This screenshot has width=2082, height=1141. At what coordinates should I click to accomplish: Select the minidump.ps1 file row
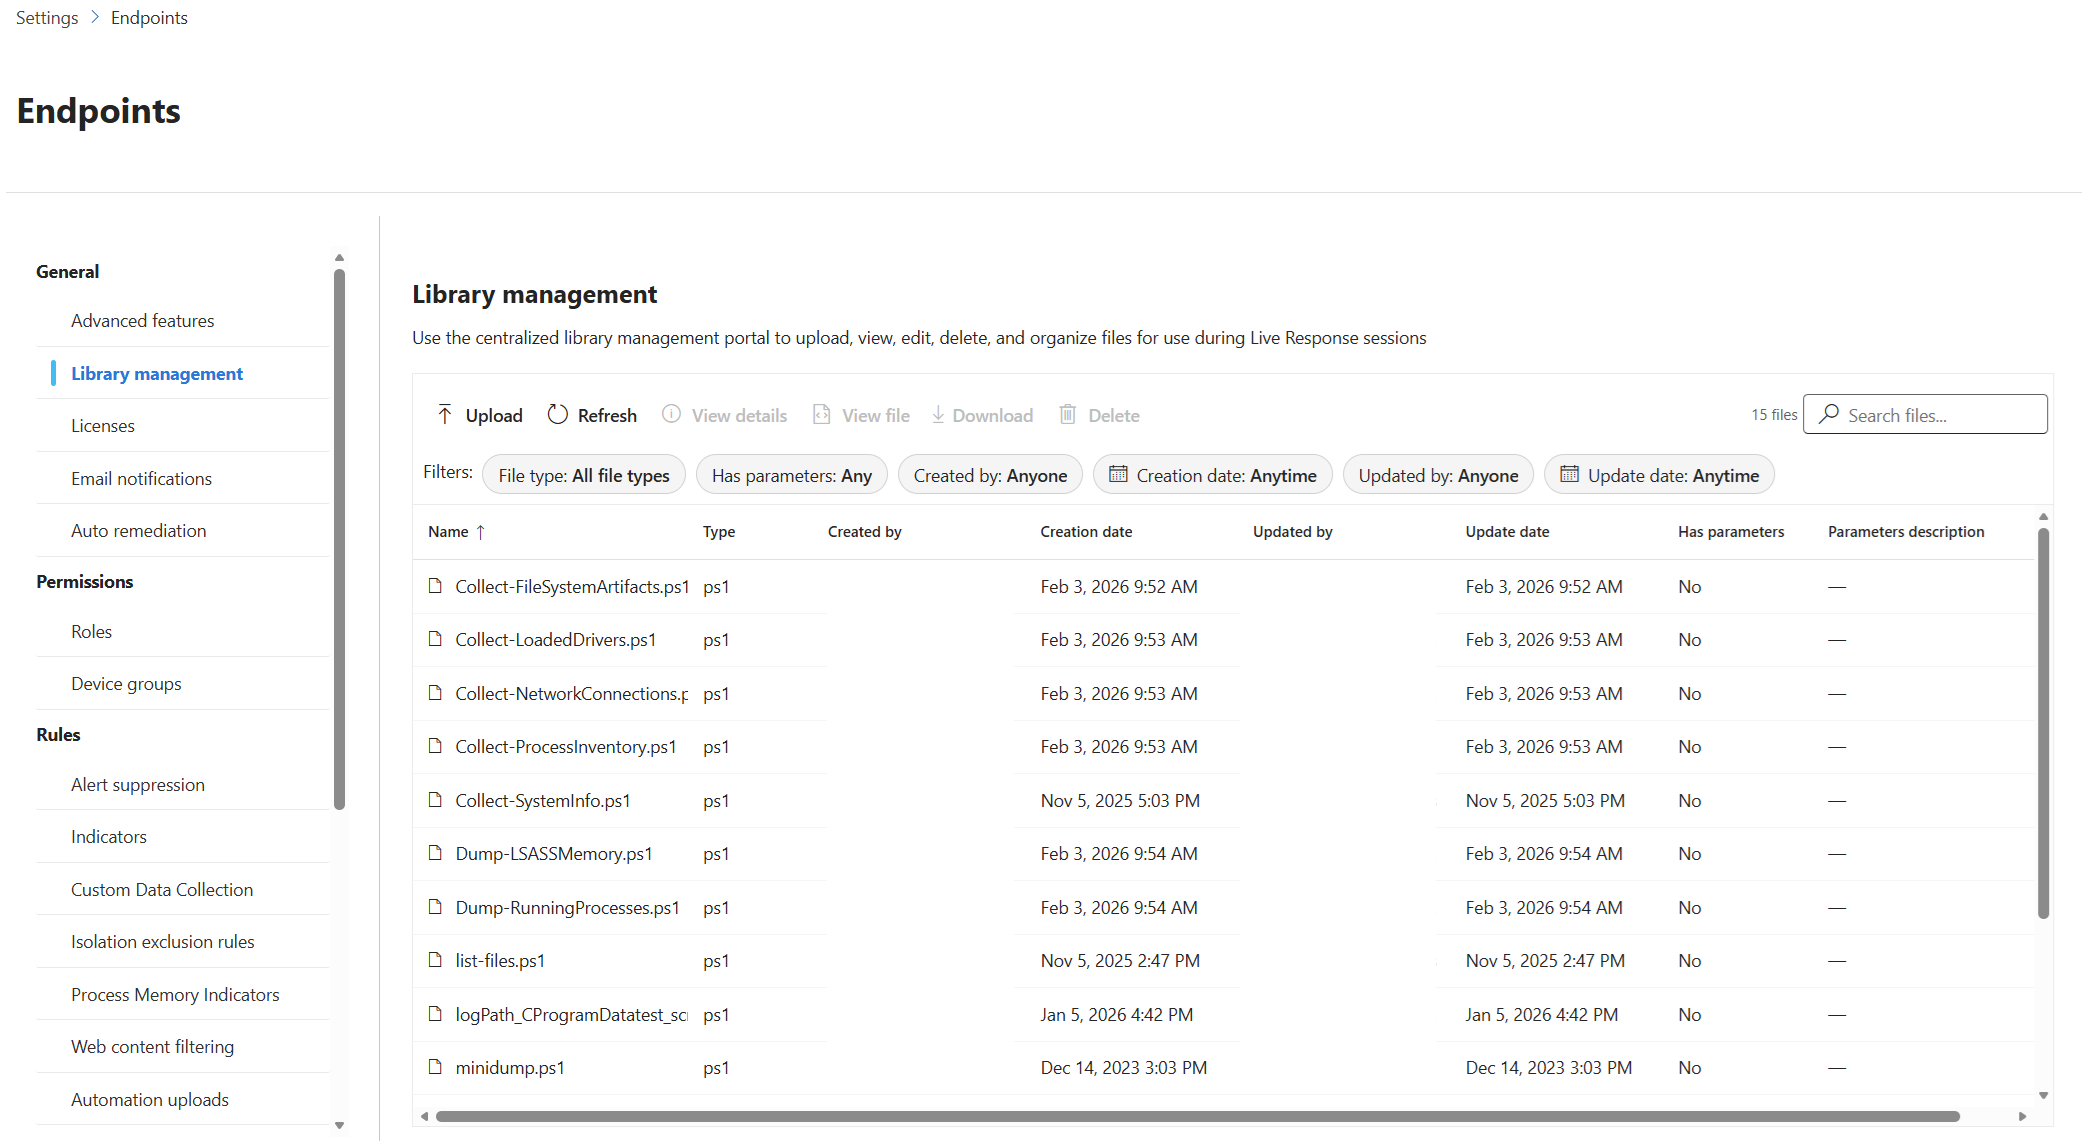tap(510, 1068)
